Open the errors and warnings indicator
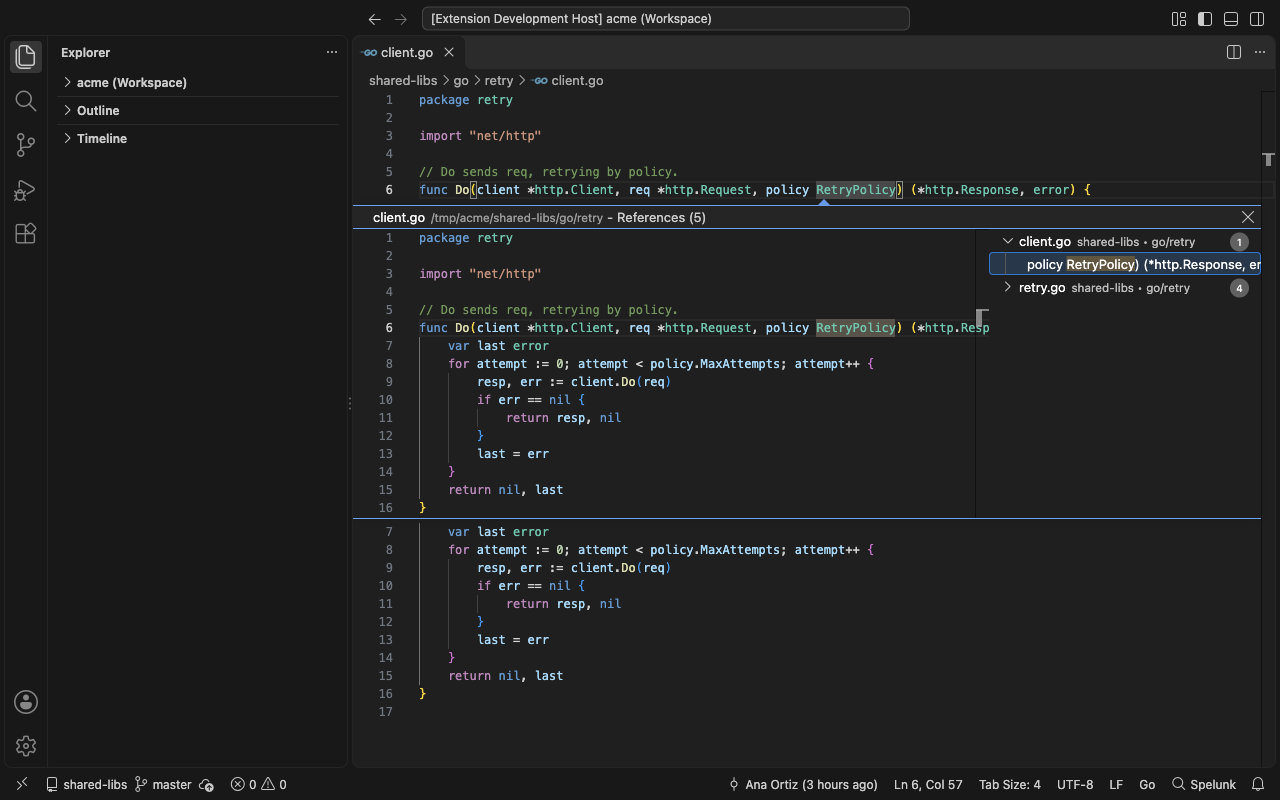The image size is (1280, 800). tap(258, 784)
